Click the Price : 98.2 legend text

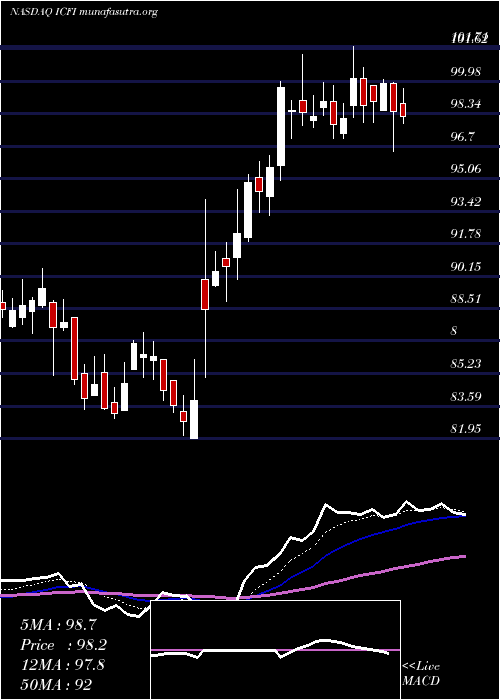coord(63,645)
